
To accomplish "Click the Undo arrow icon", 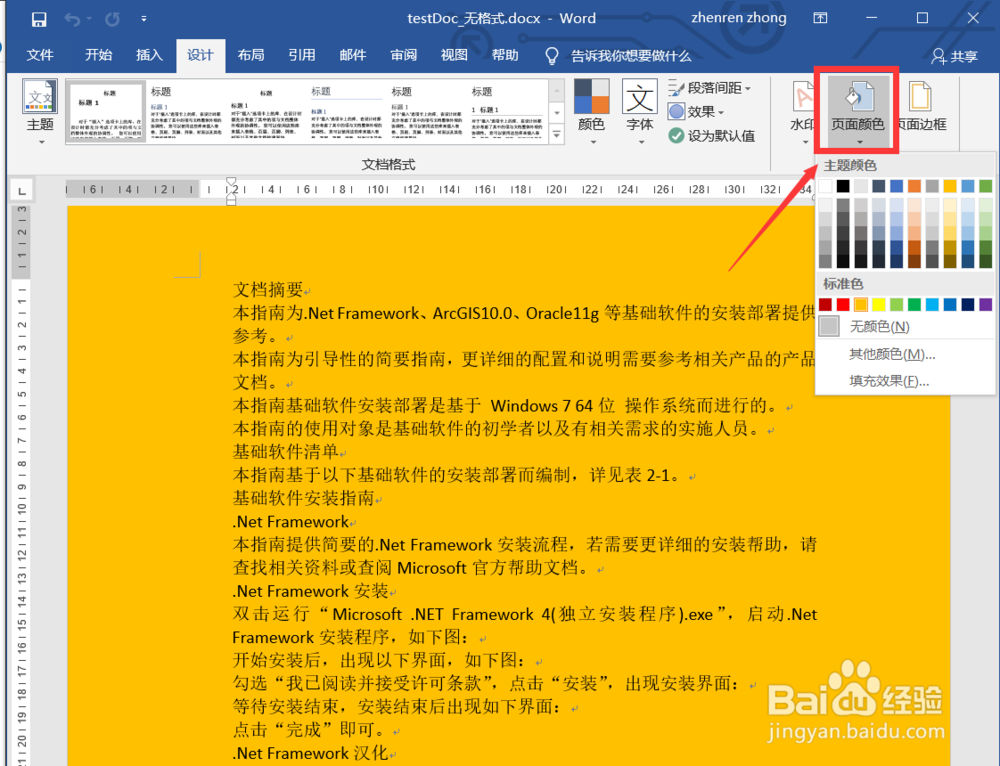I will [72, 19].
